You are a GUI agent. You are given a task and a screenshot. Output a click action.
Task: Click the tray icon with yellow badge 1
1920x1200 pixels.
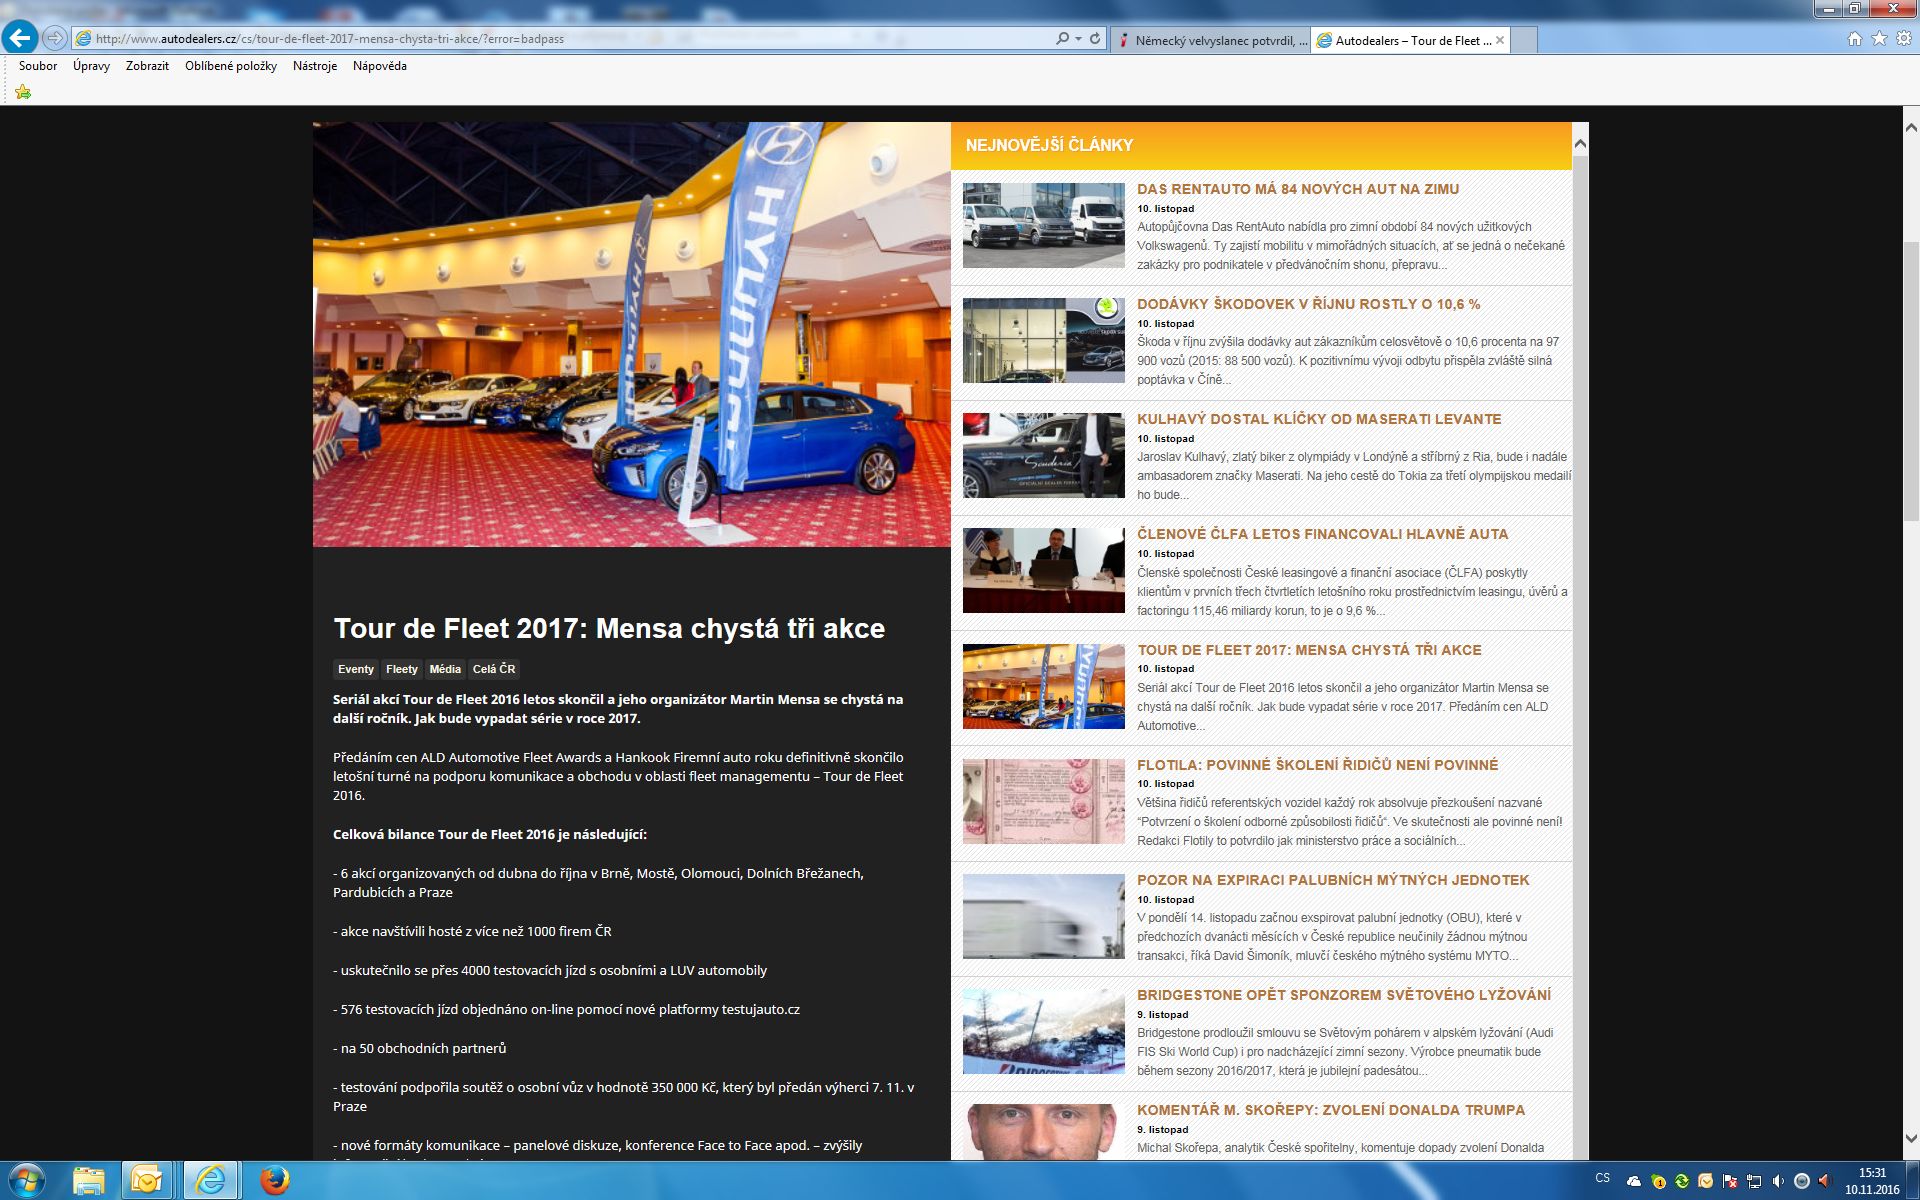[x=1658, y=1181]
